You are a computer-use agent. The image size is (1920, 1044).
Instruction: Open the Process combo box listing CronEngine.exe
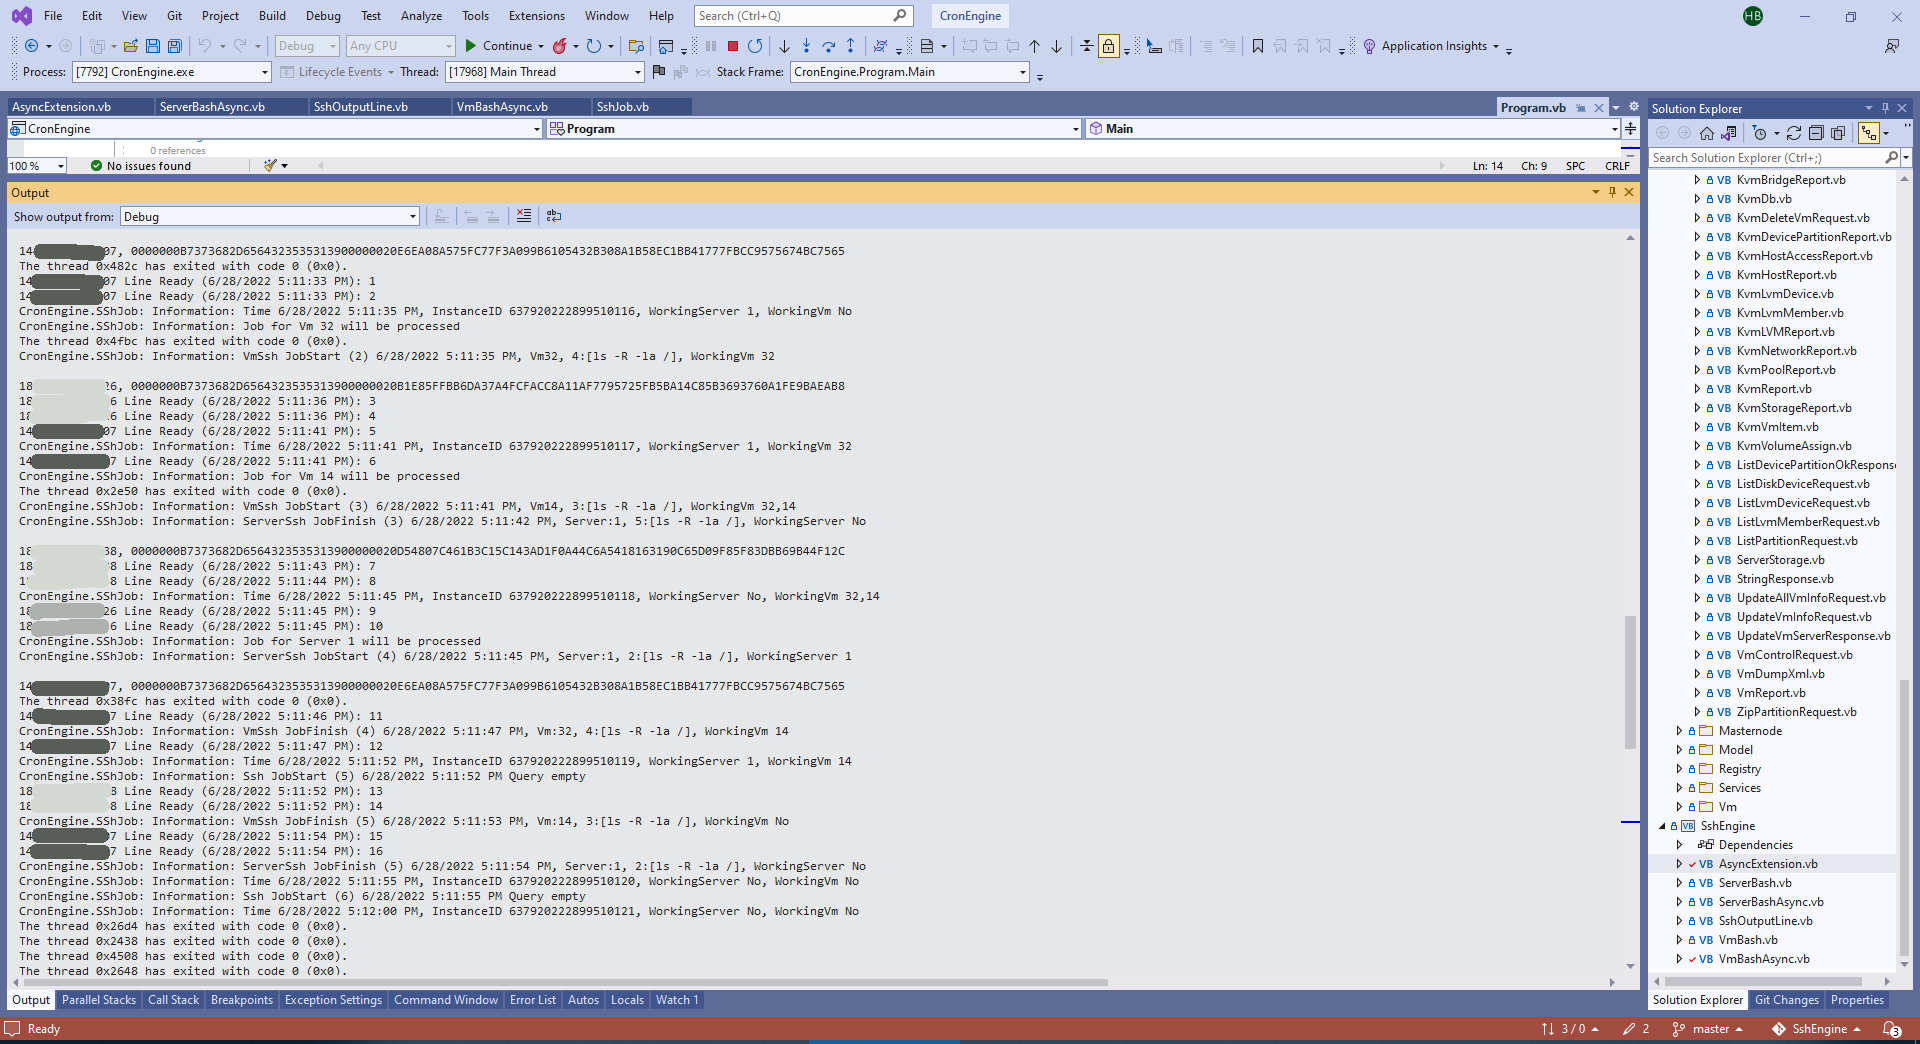[x=171, y=72]
